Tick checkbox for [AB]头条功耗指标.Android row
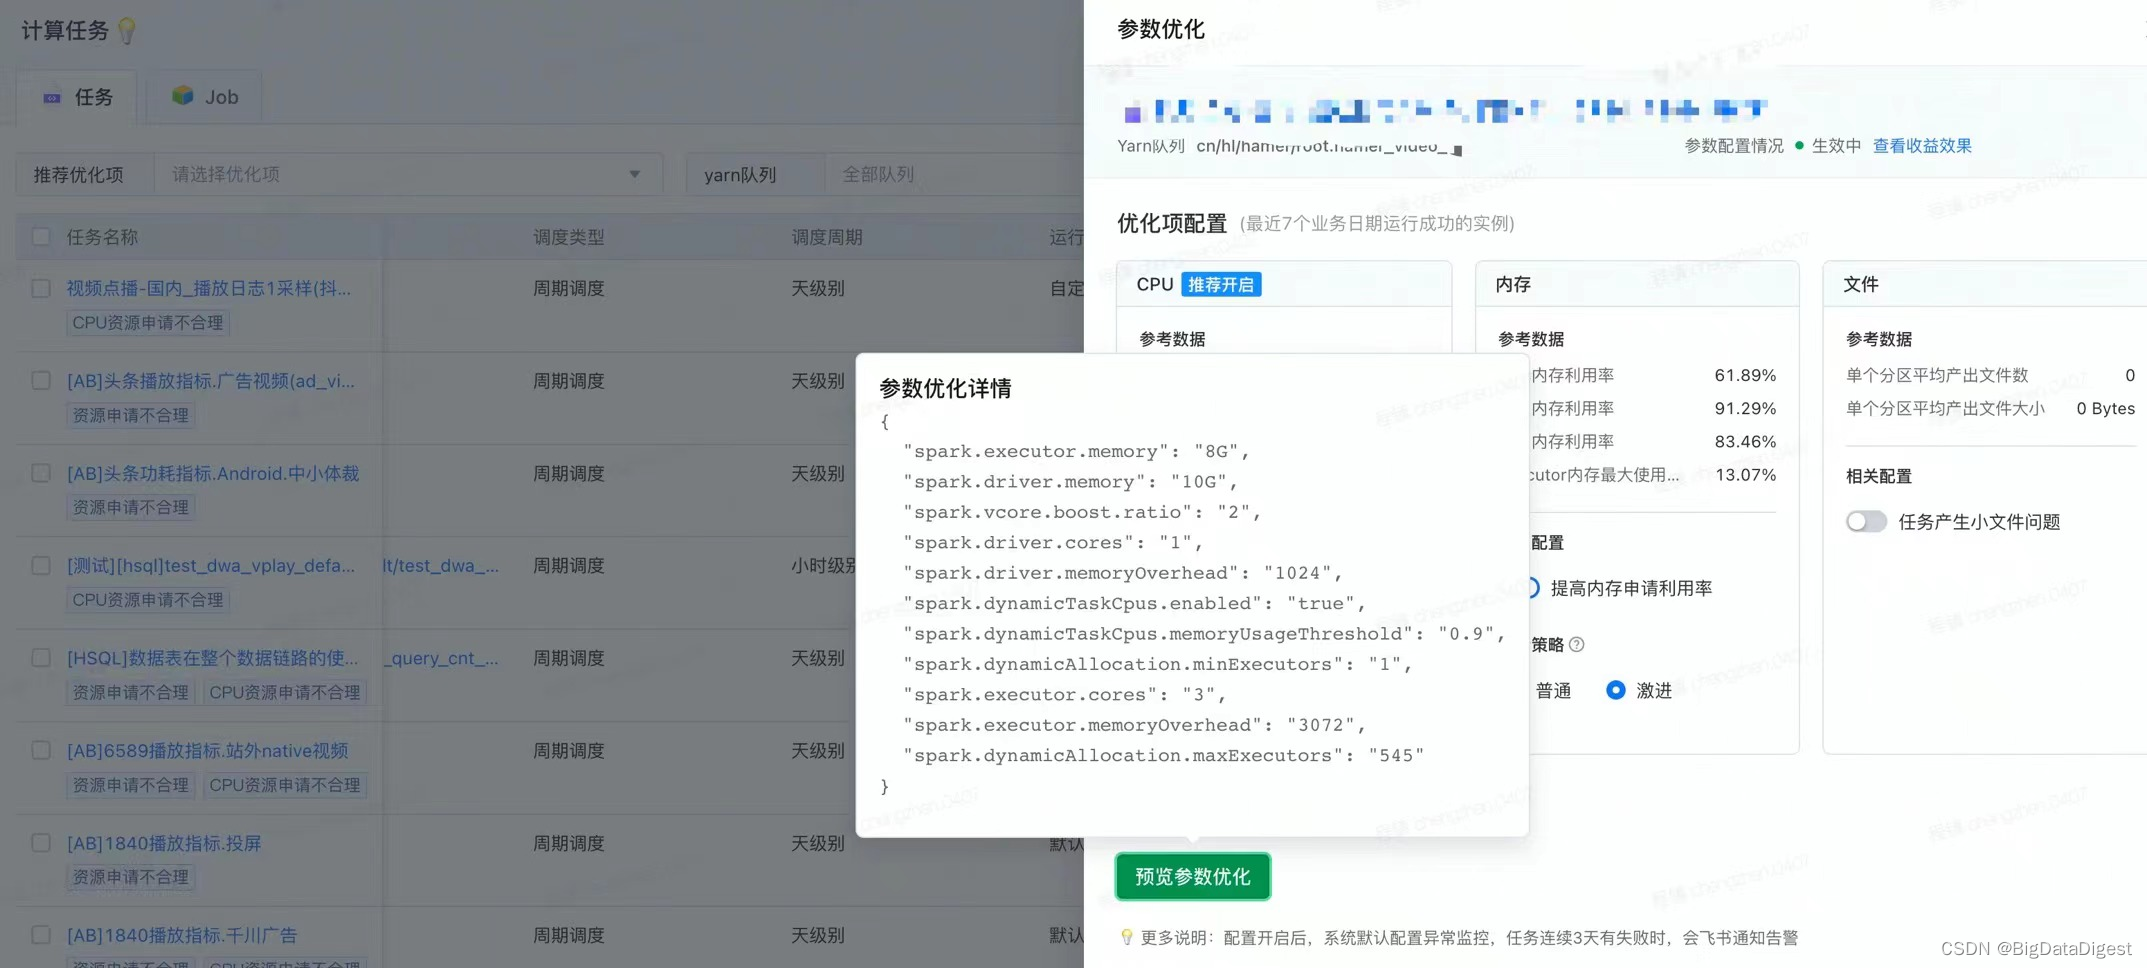Viewport: 2147px width, 968px height. coord(41,473)
